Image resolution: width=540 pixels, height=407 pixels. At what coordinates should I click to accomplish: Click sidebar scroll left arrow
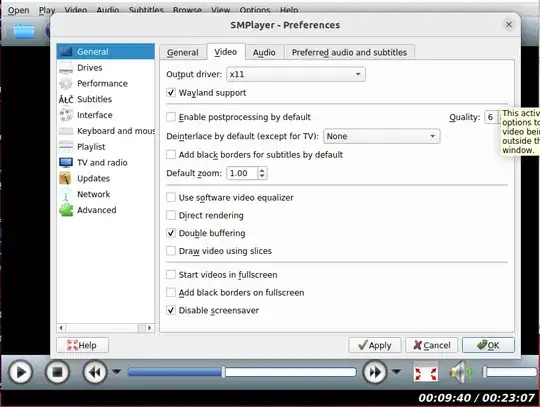click(61, 328)
